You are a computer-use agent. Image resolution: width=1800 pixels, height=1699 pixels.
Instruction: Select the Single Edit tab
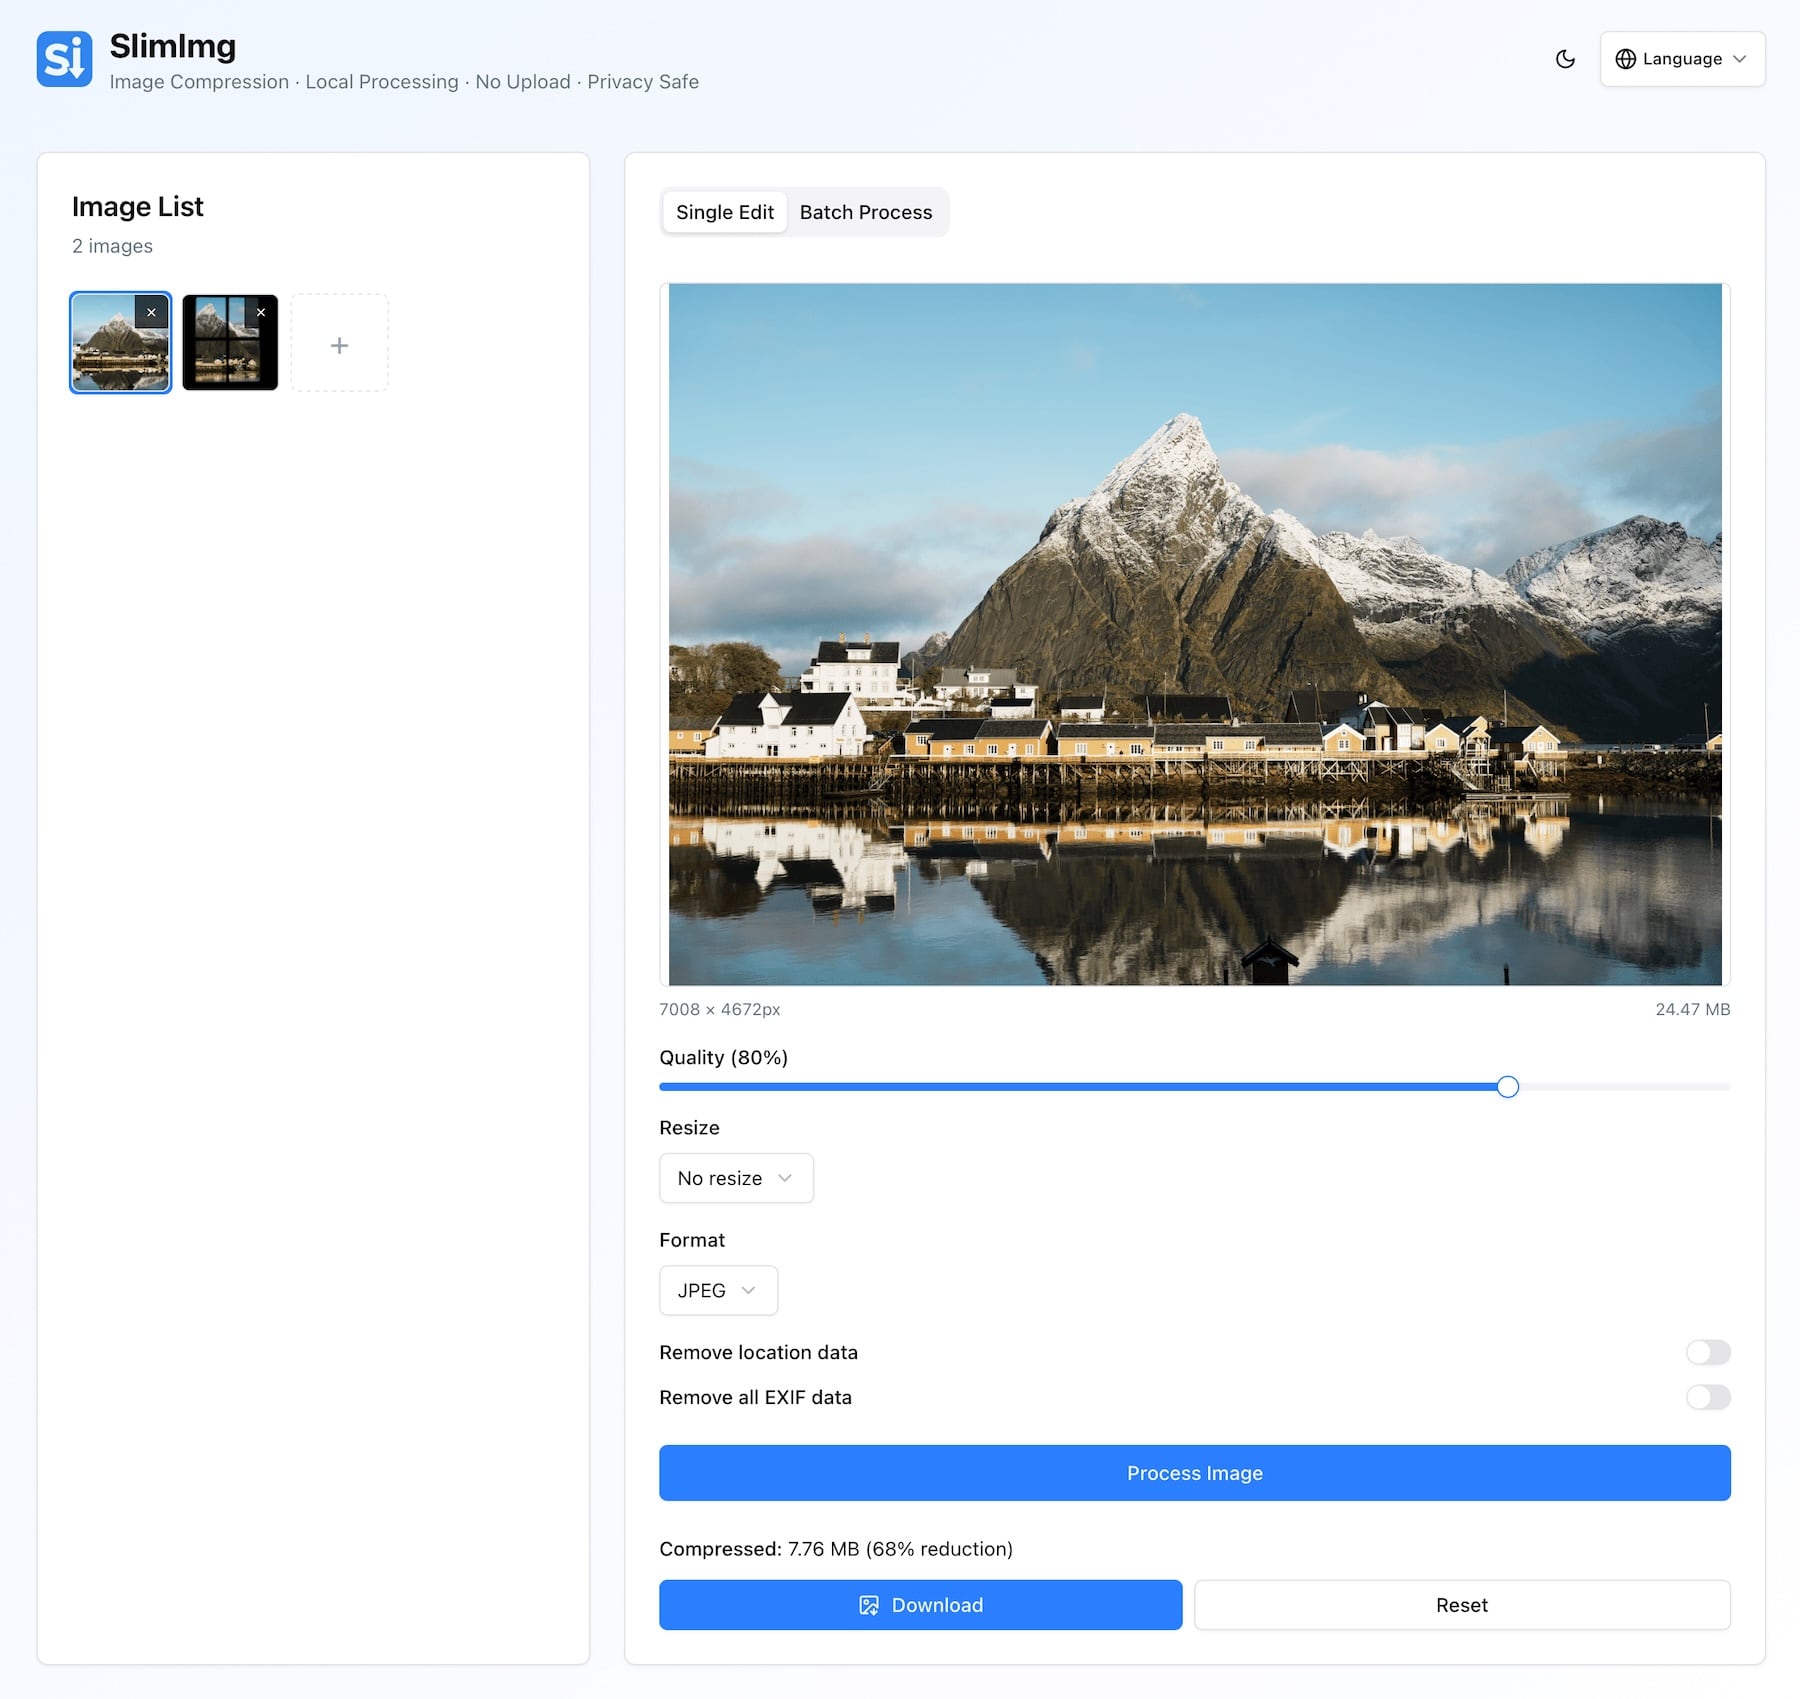(724, 212)
